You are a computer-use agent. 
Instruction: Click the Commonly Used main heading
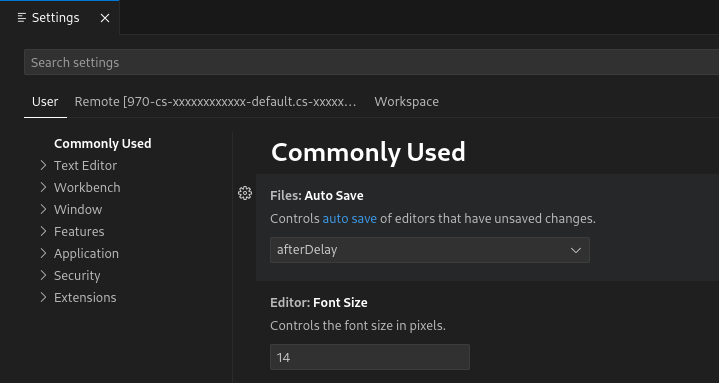click(x=368, y=152)
